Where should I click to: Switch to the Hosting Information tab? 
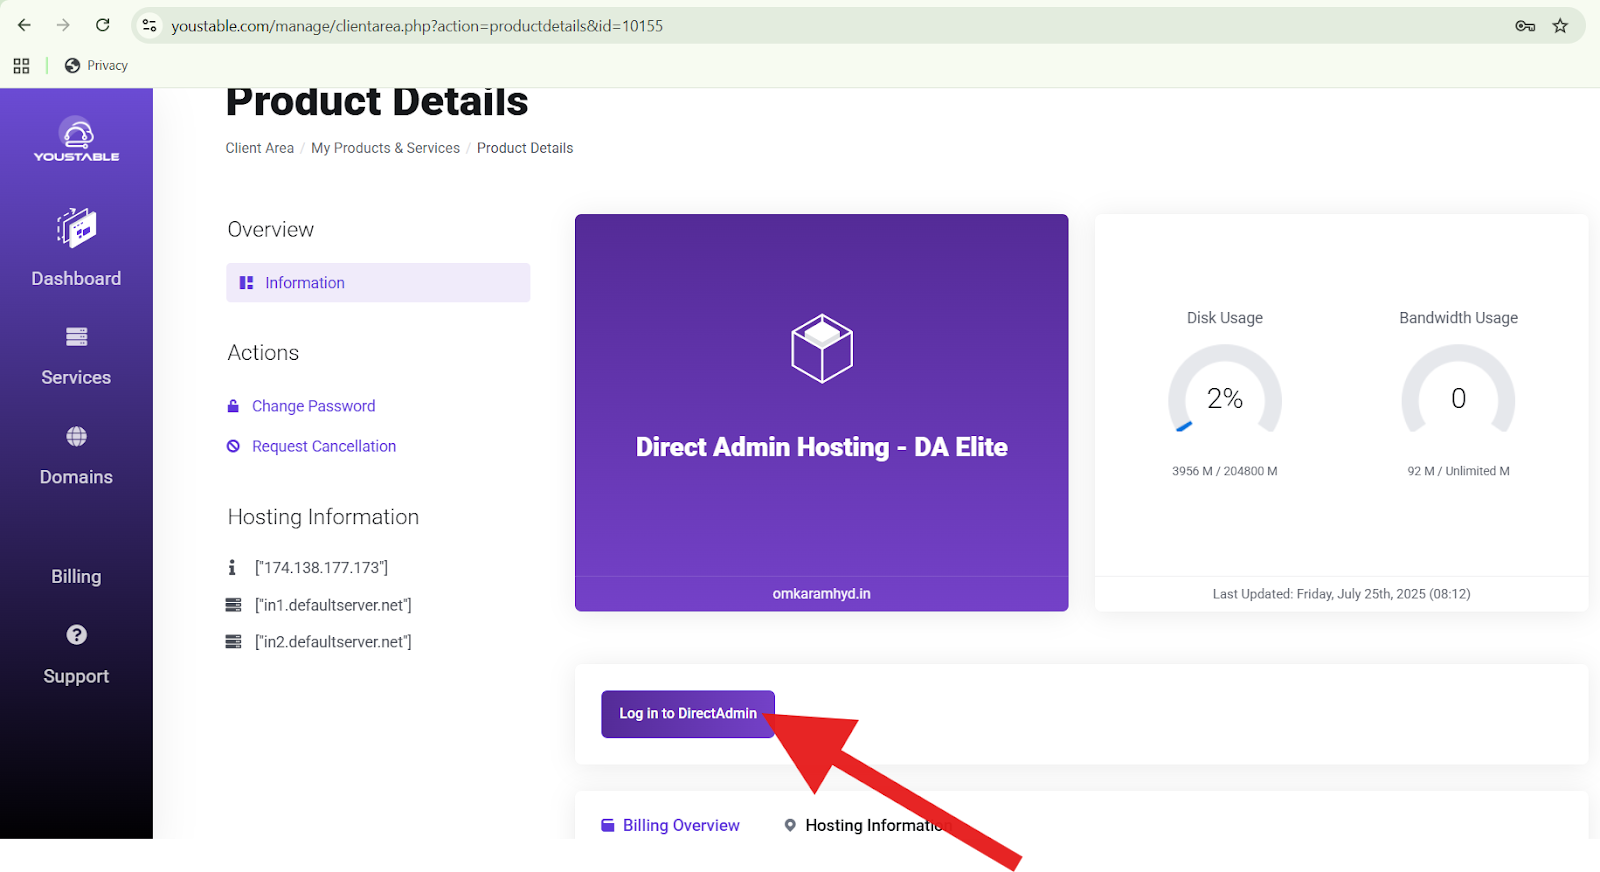[x=866, y=825]
